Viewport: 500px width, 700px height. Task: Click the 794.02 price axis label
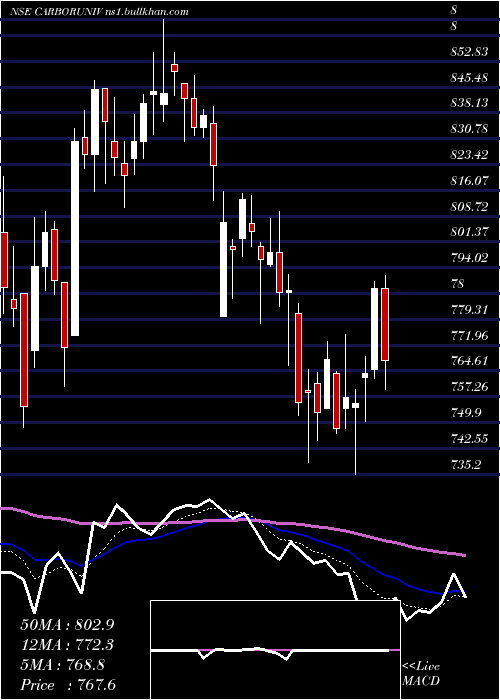tap(469, 258)
